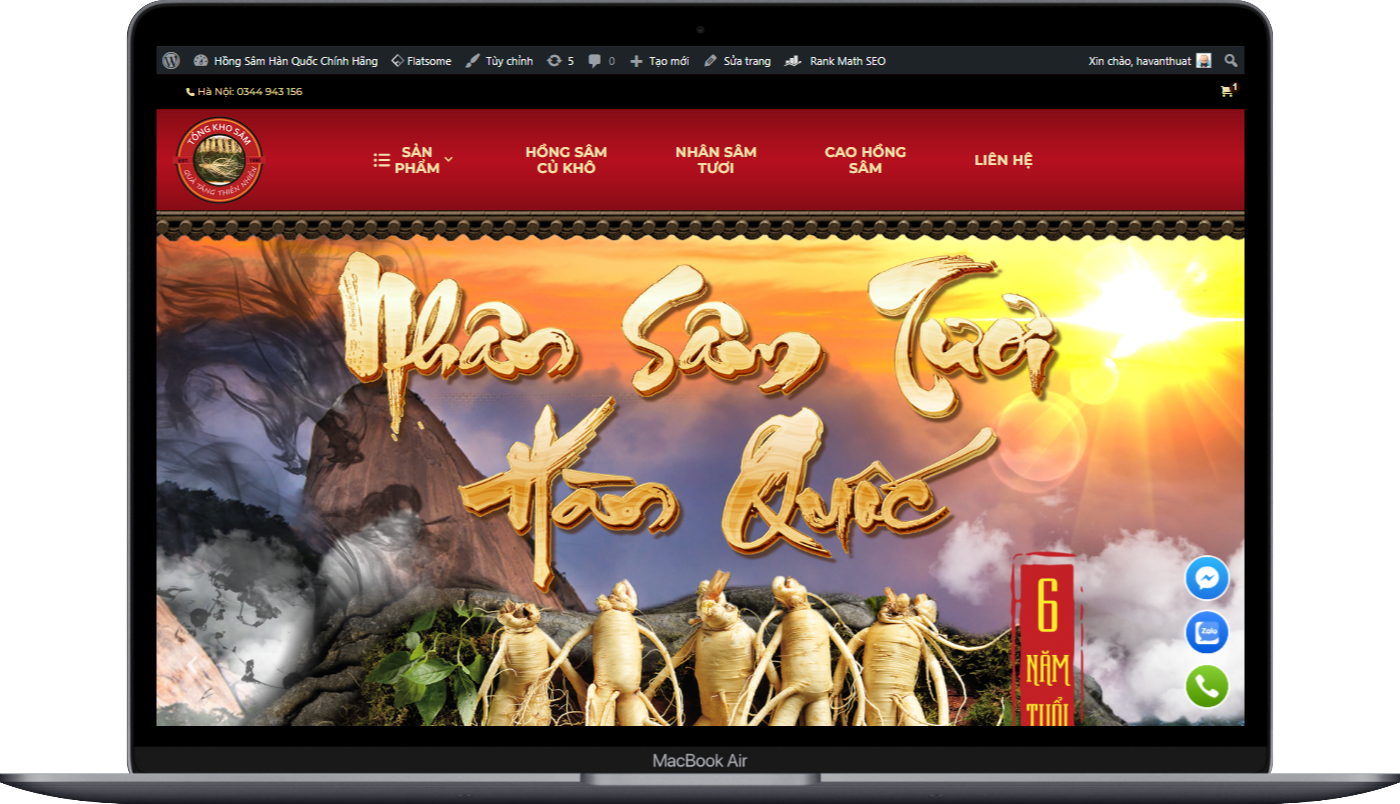The height and width of the screenshot is (804, 1400).
Task: Open the Flatsome admin menu
Action: pyautogui.click(x=421, y=61)
